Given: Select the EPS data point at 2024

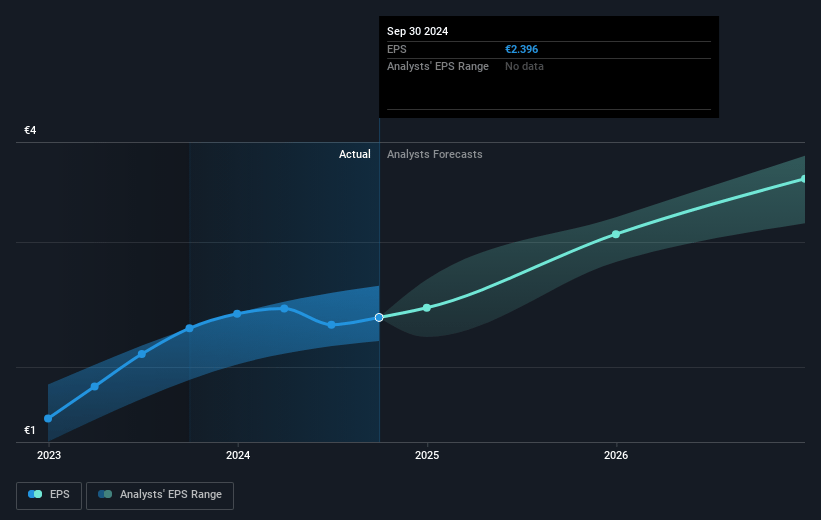Looking at the screenshot, I should (237, 314).
